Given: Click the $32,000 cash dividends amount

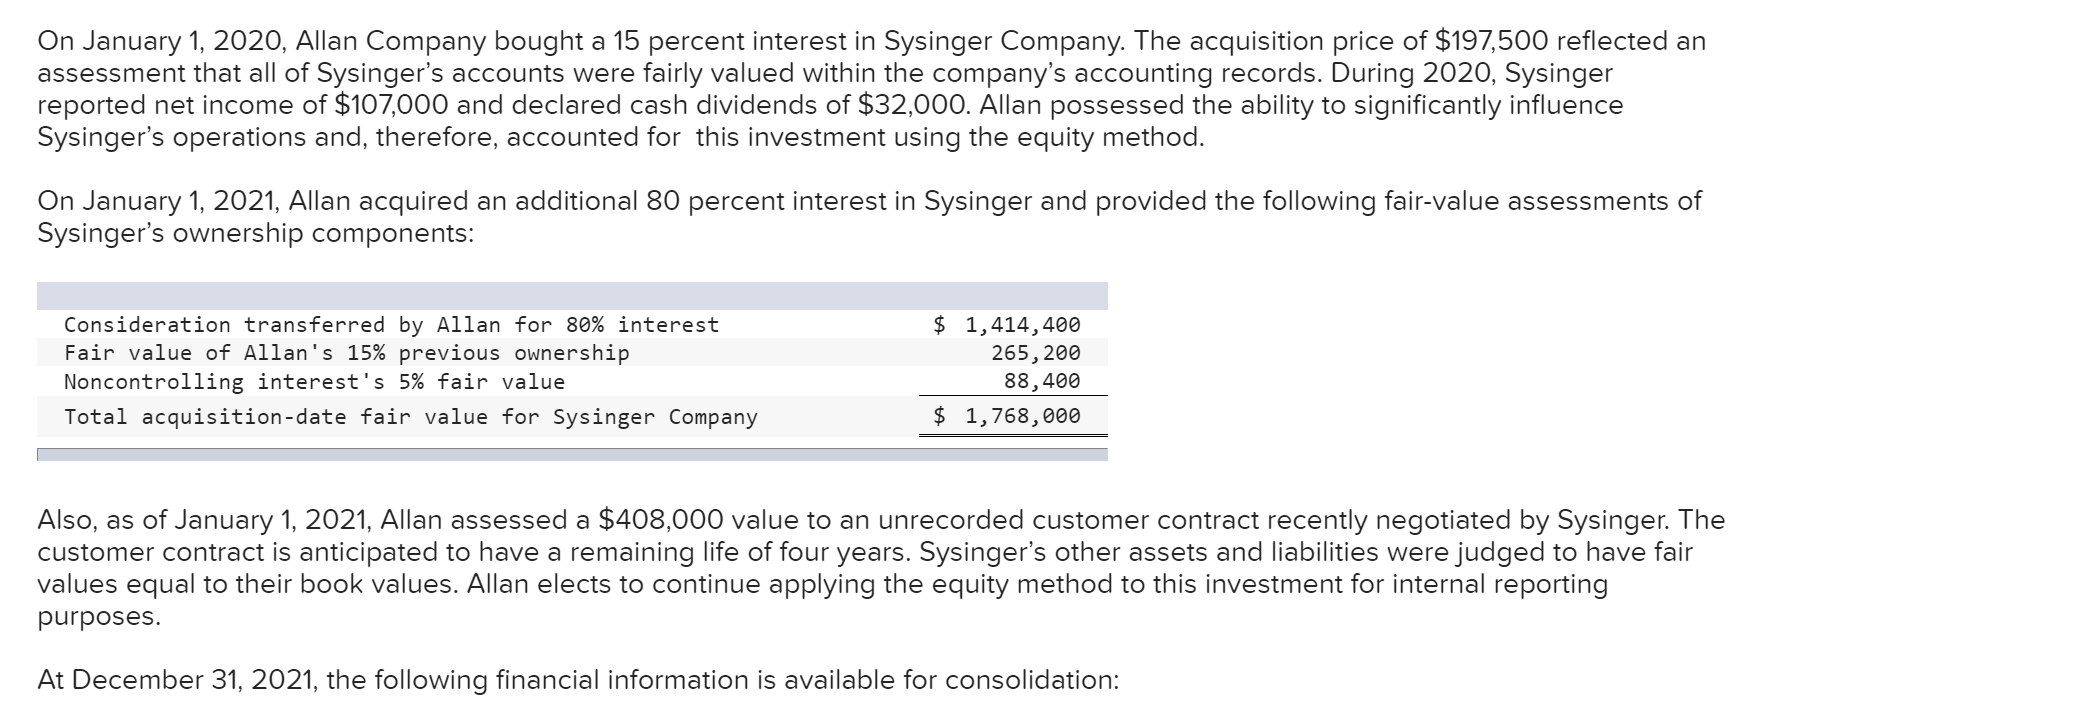Looking at the screenshot, I should click(912, 105).
